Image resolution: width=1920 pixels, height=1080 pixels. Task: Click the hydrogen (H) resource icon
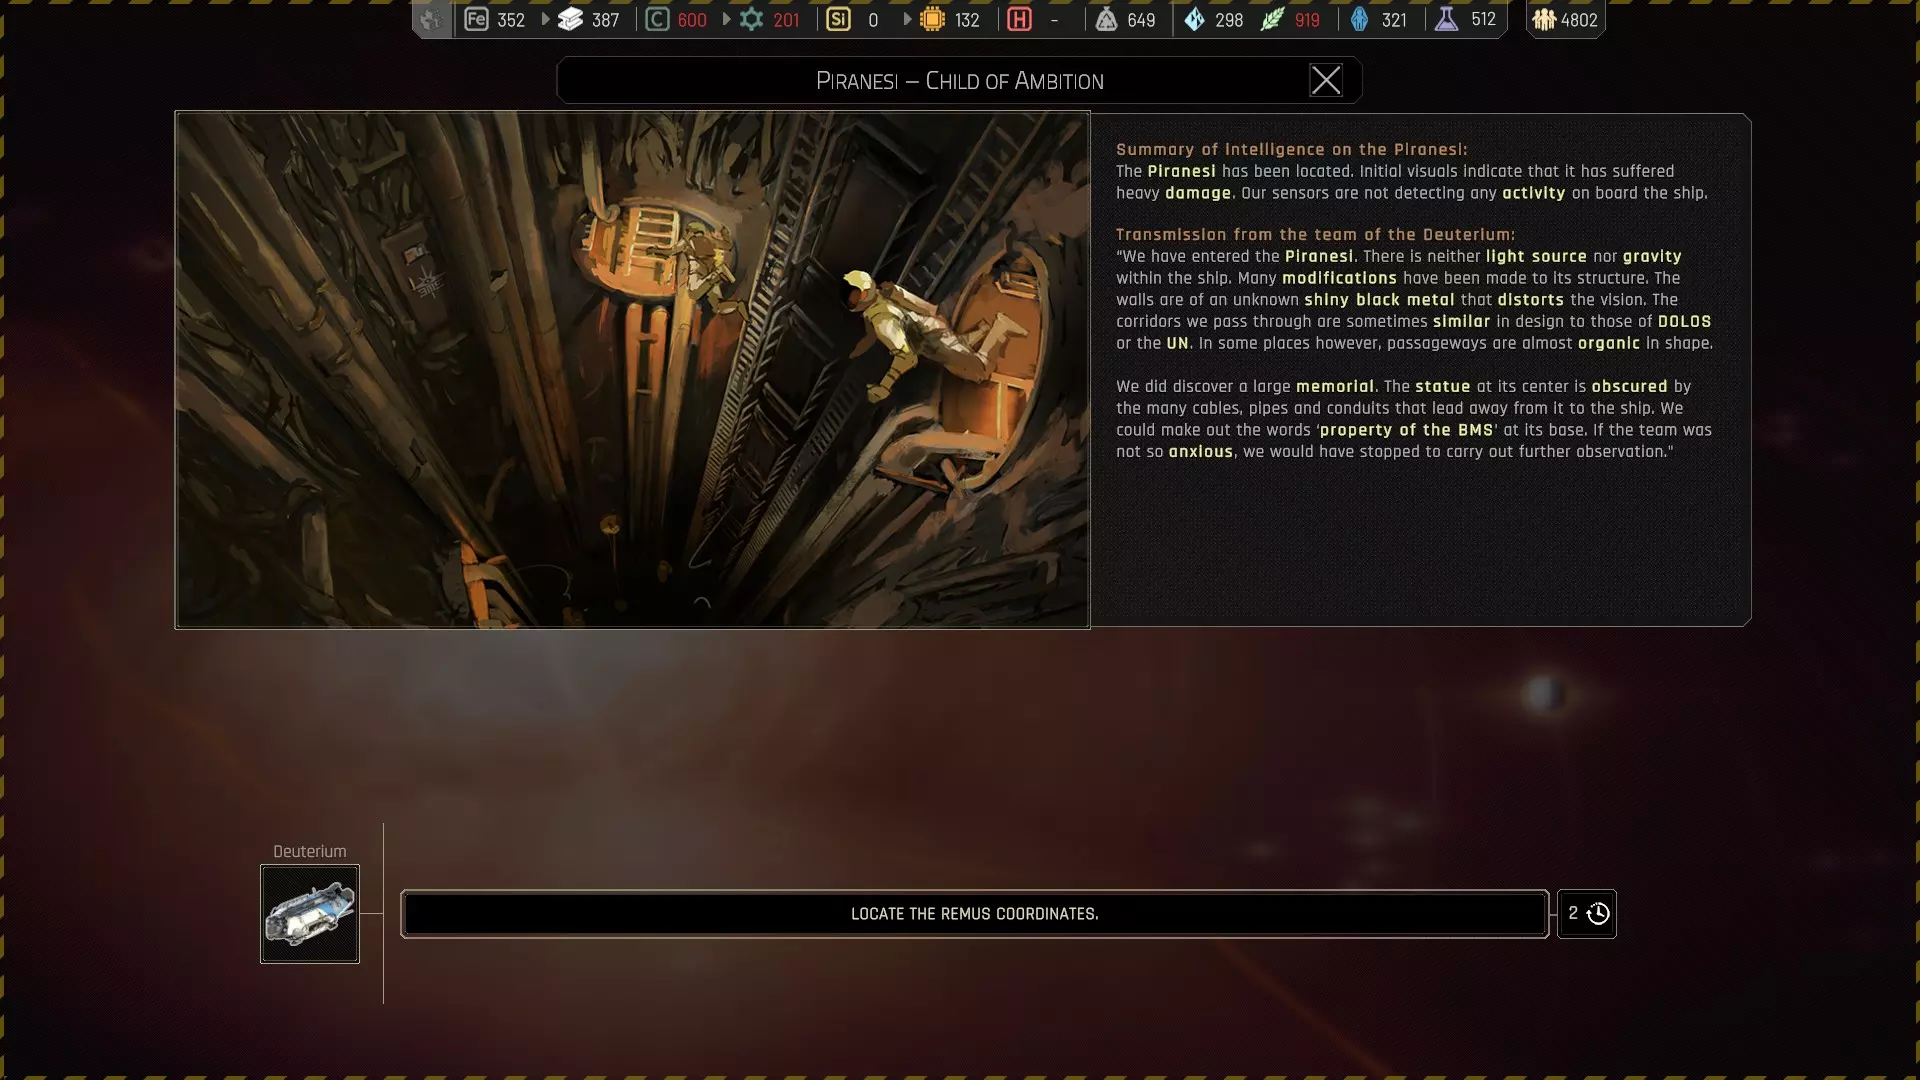tap(1019, 19)
